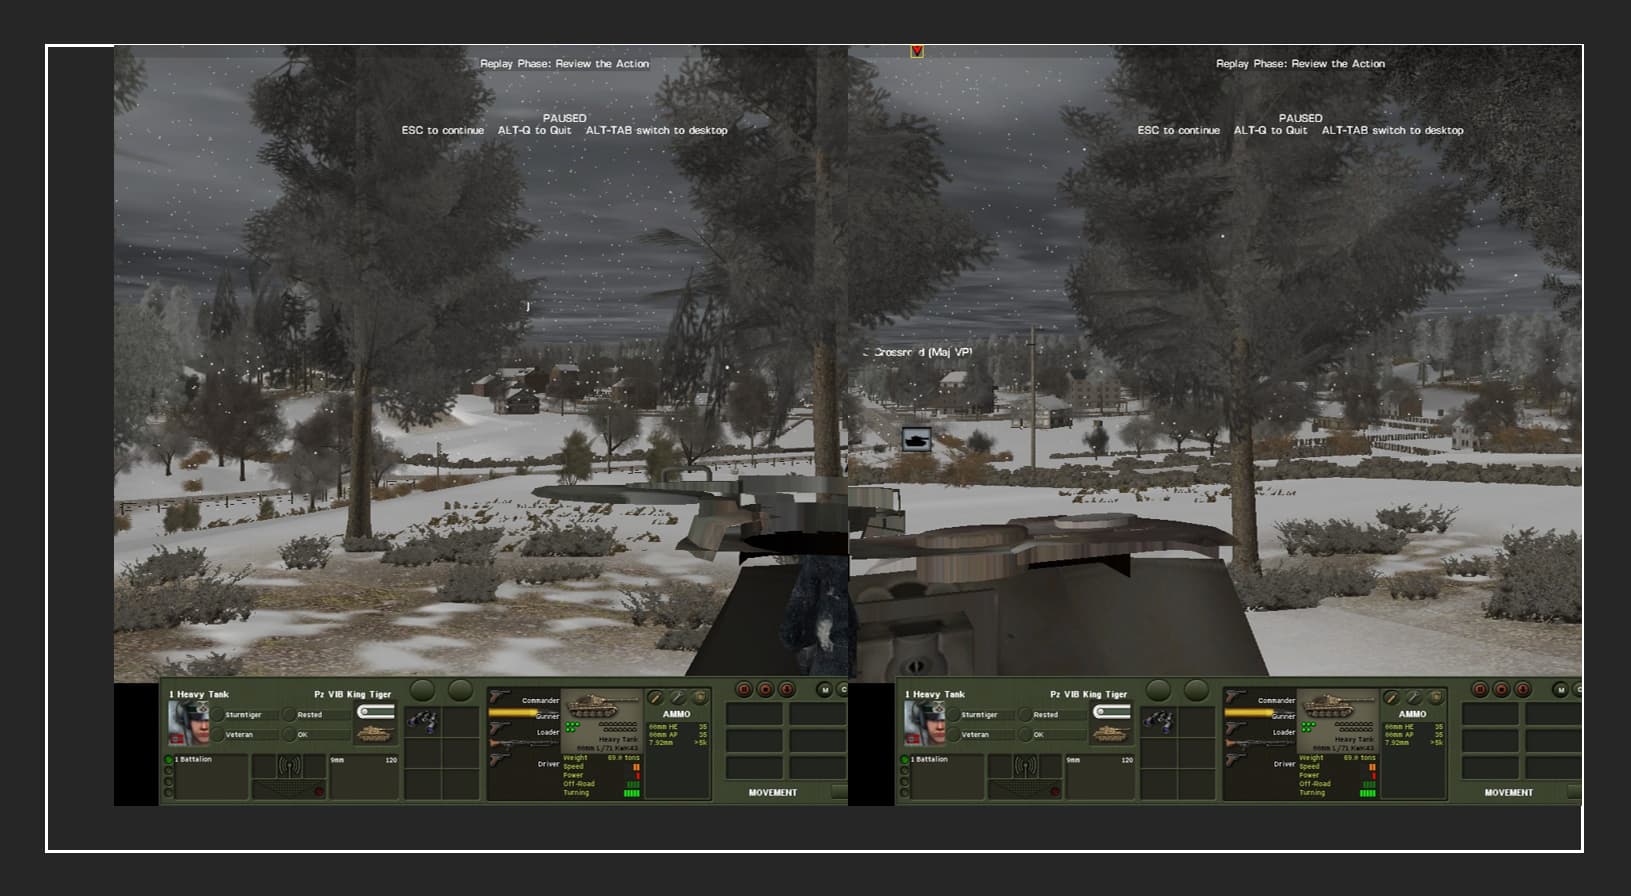Click binoculars icon in the right game panel

[x=1158, y=720]
